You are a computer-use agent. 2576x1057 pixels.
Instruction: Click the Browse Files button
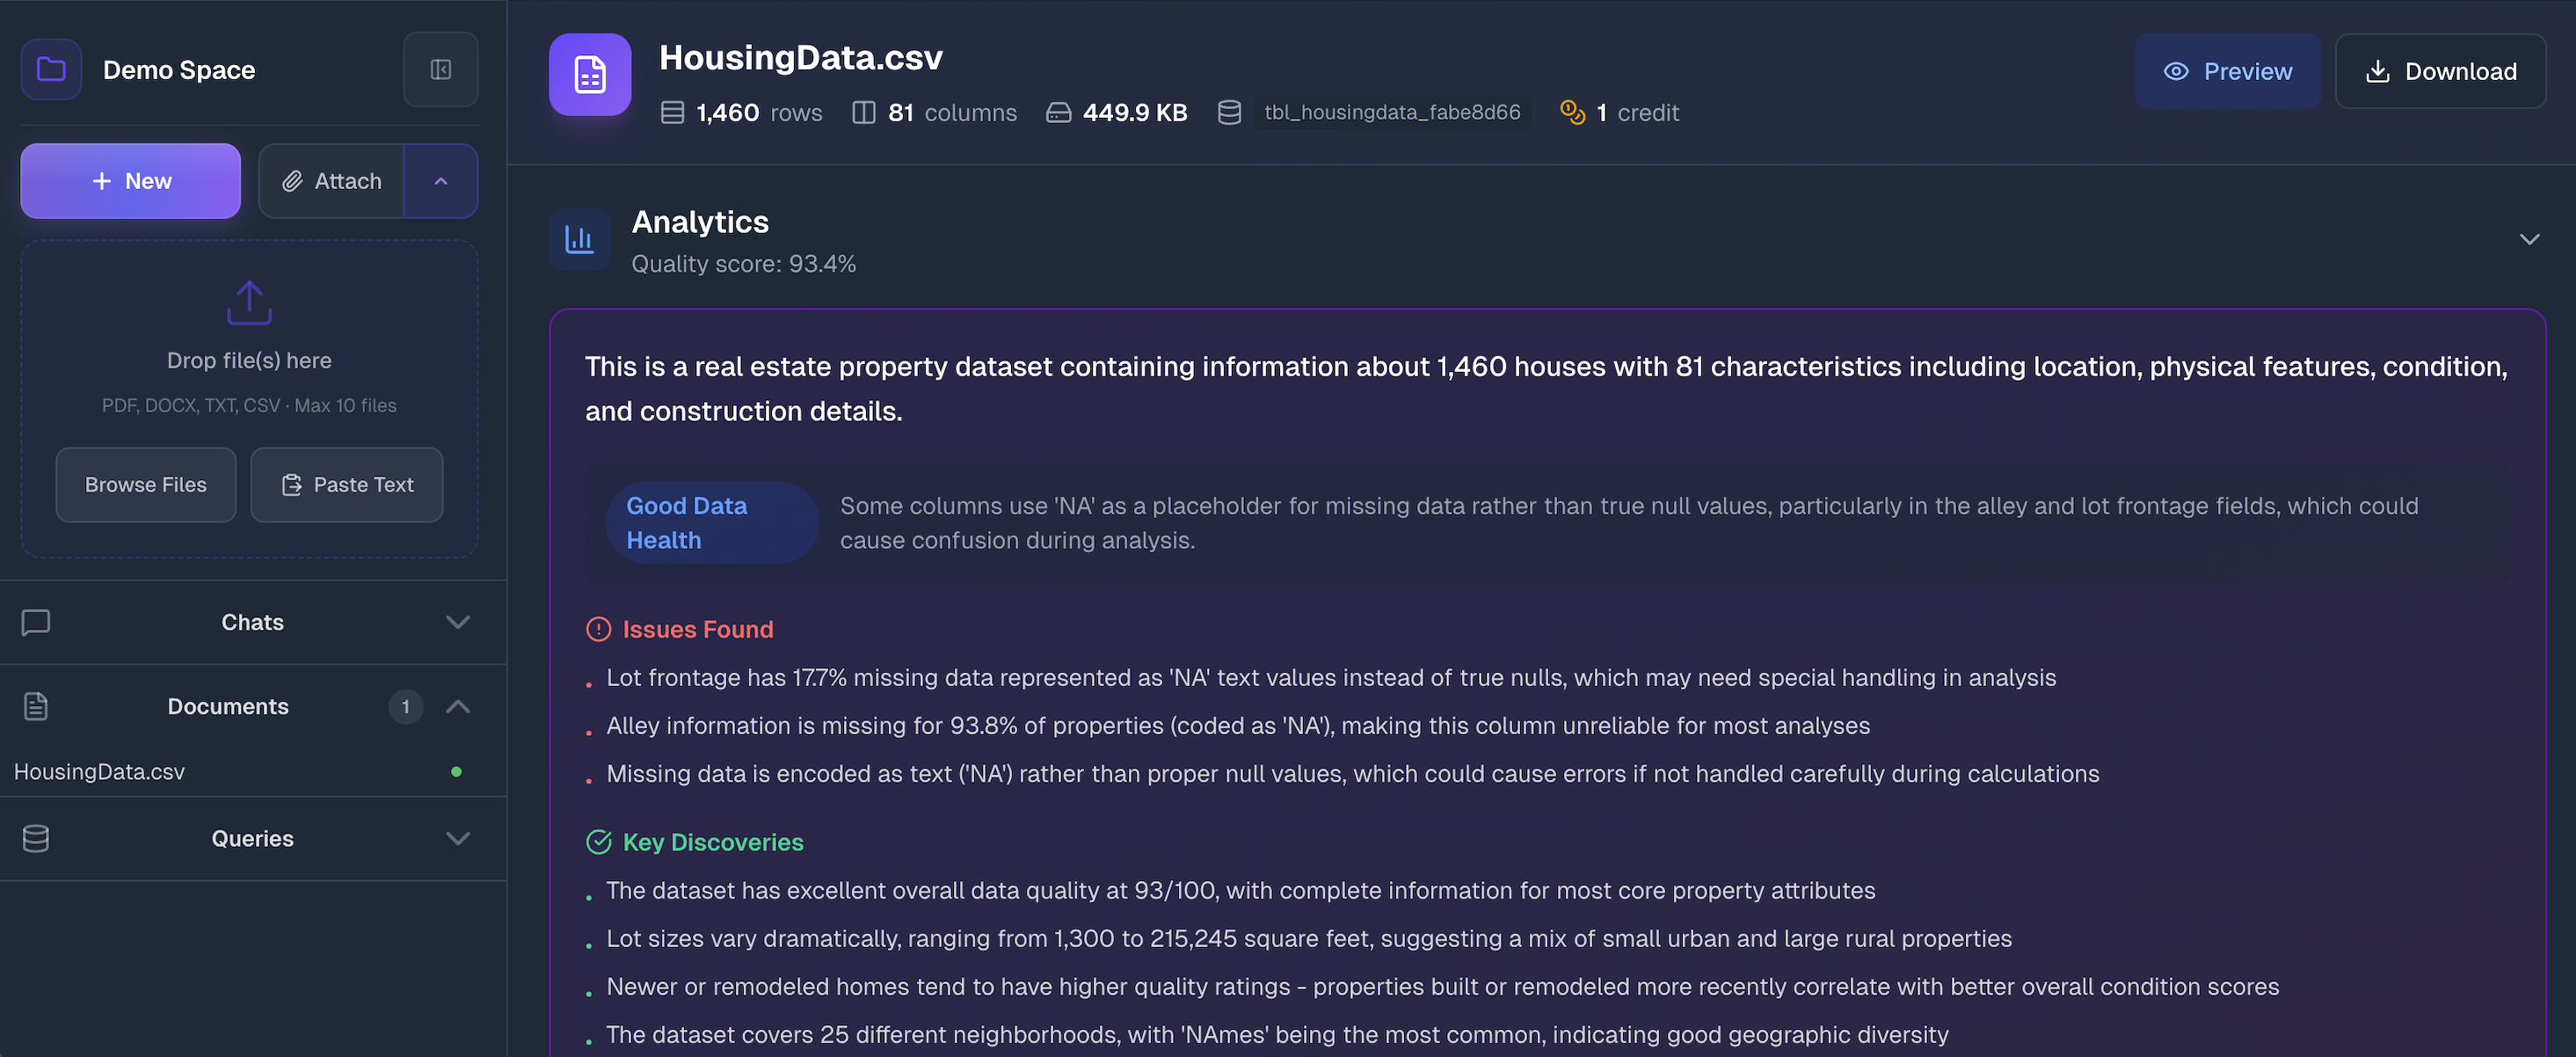146,485
